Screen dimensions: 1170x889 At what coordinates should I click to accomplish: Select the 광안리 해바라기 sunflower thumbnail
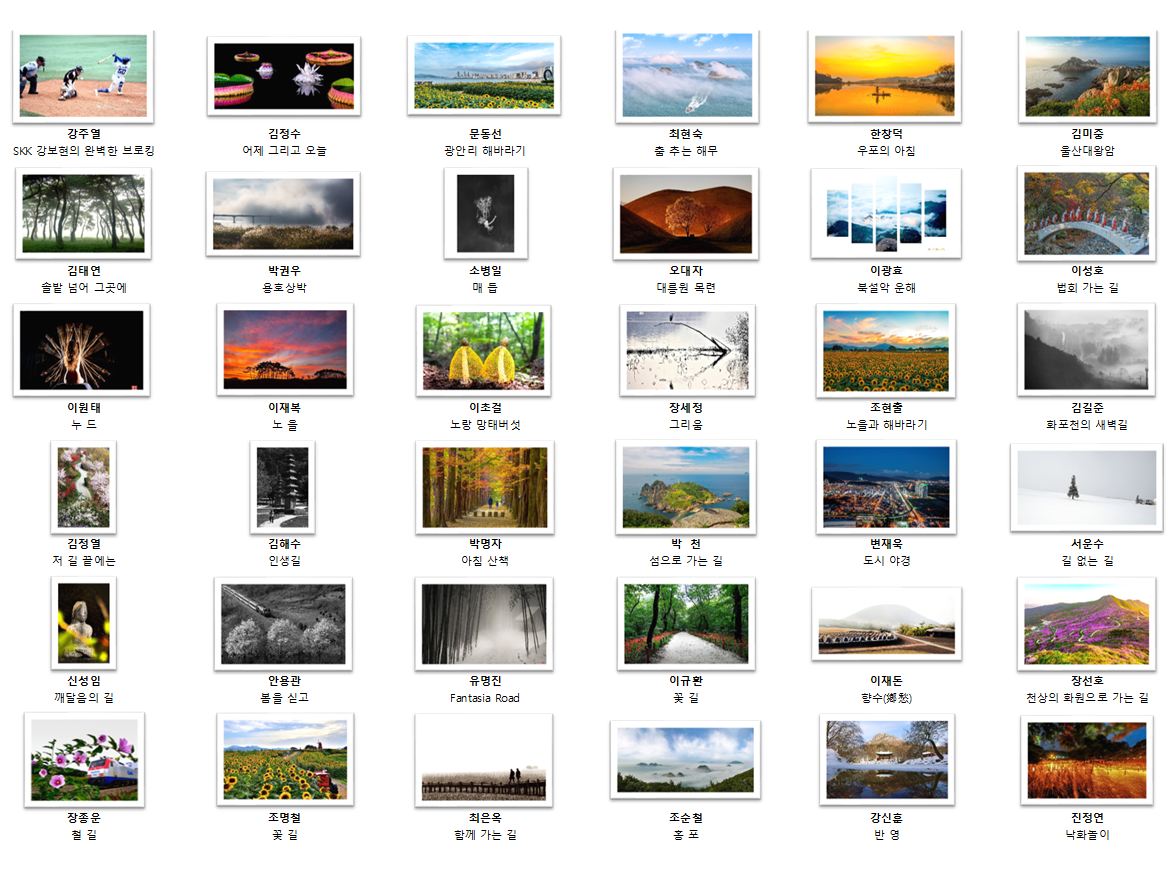tap(484, 75)
